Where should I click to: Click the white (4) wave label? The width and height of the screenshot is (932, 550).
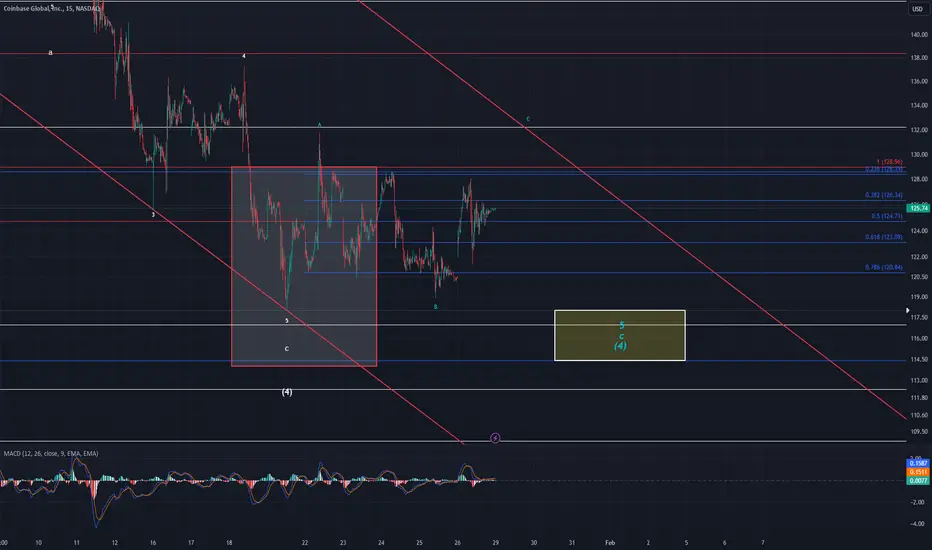(286, 392)
